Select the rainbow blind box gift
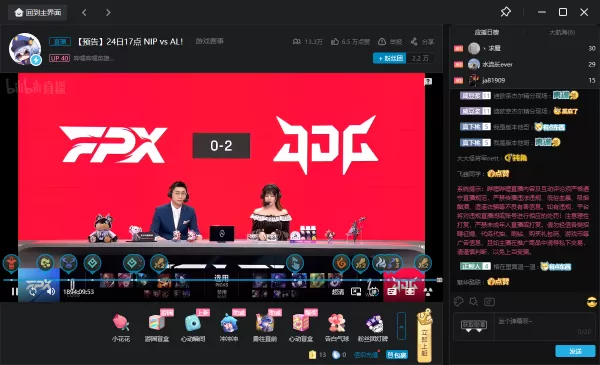Image resolution: width=600 pixels, height=365 pixels. click(157, 327)
